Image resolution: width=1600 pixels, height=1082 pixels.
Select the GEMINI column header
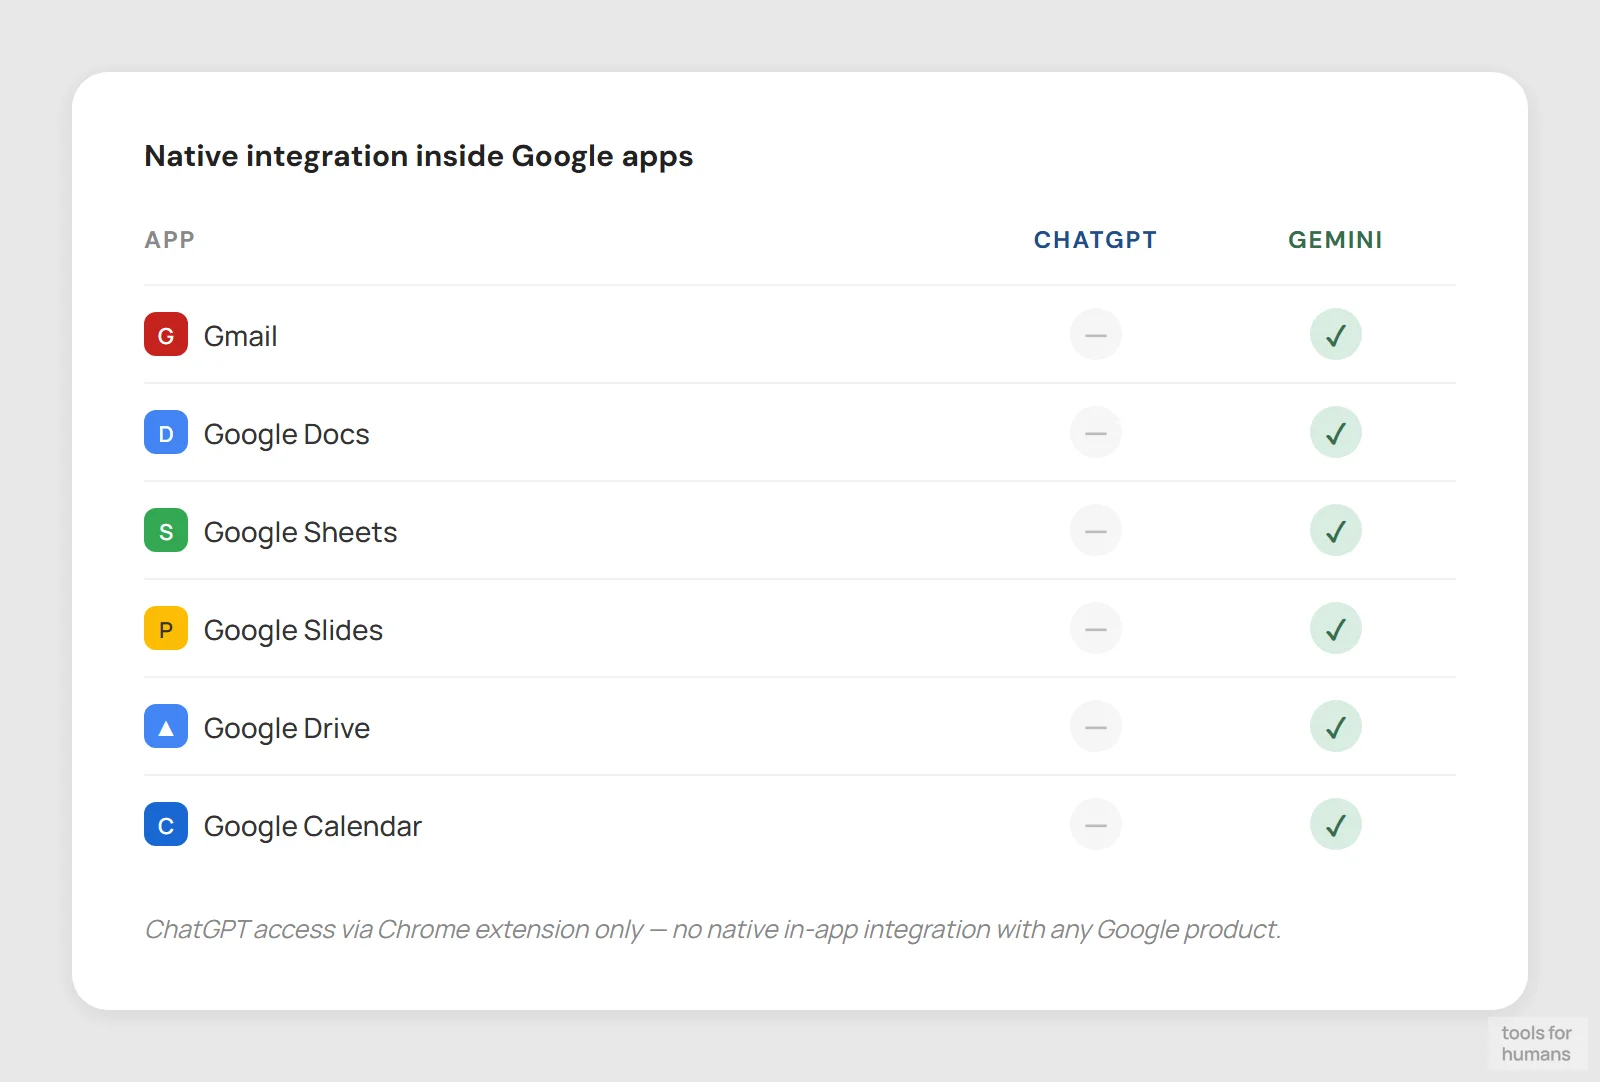pyautogui.click(x=1336, y=240)
